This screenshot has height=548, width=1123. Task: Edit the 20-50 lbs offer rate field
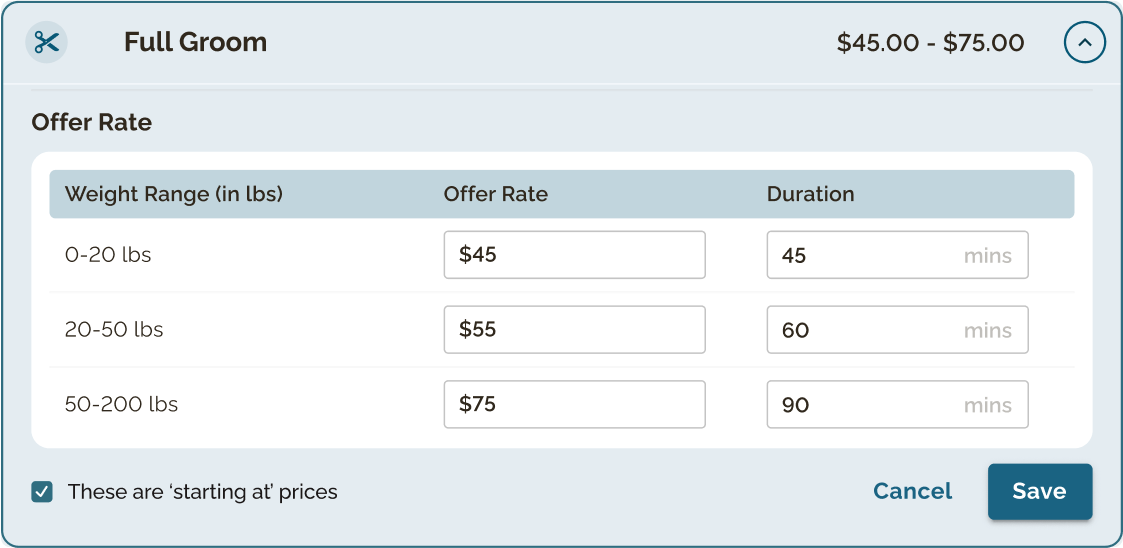pyautogui.click(x=574, y=330)
